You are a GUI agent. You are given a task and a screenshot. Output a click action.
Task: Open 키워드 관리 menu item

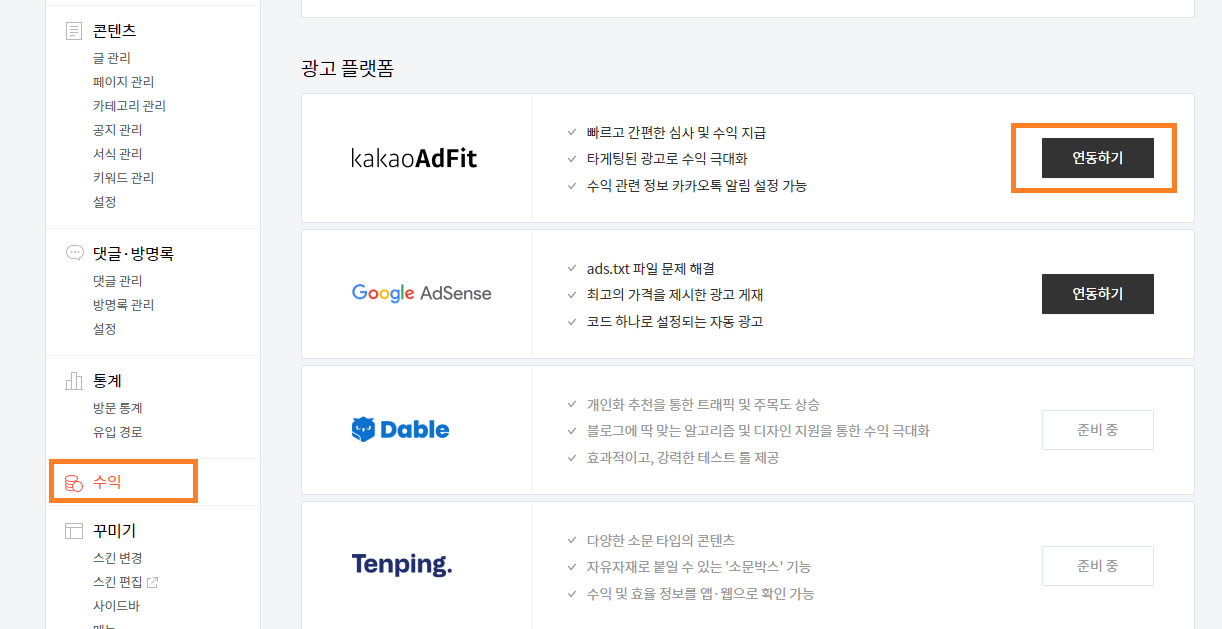[124, 178]
